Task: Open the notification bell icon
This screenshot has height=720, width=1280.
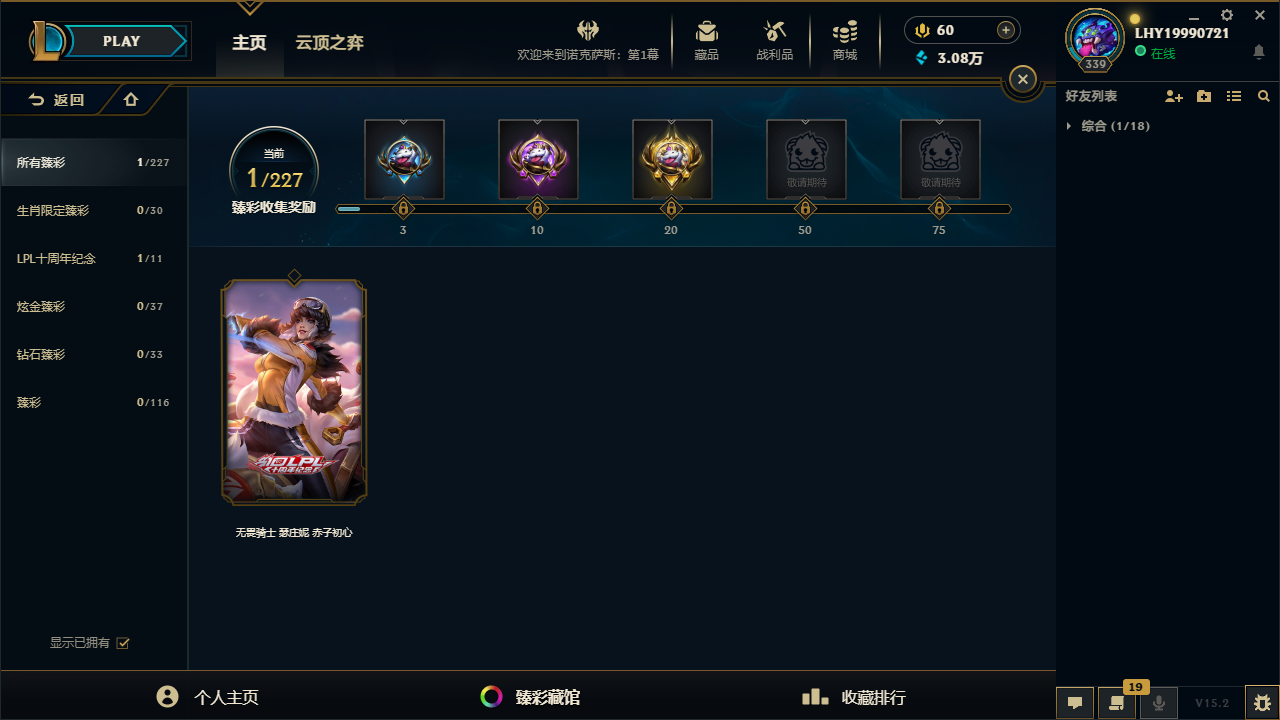Action: coord(1259,52)
